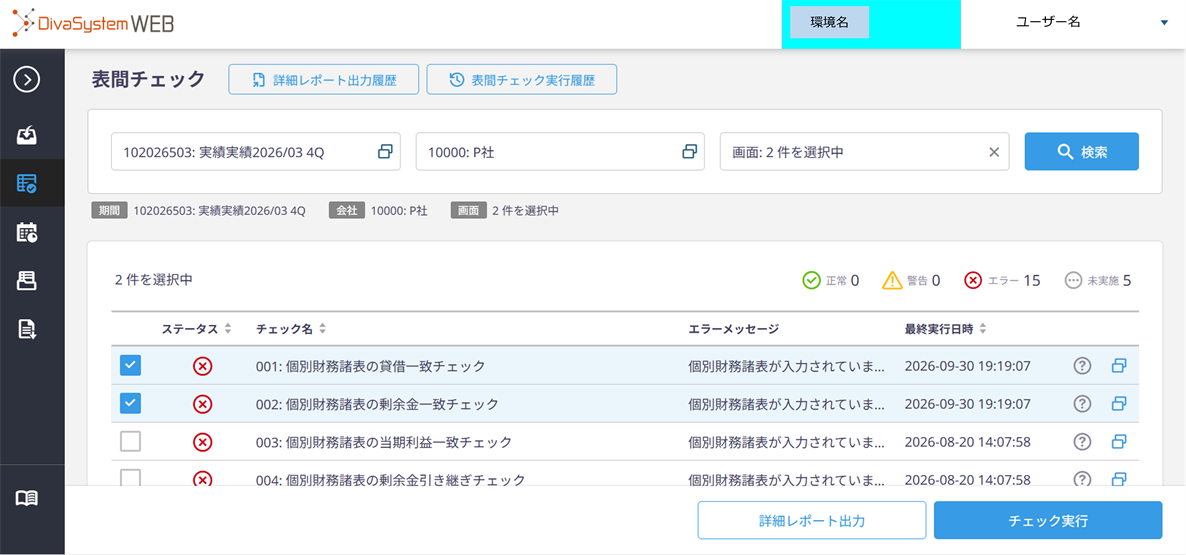Open the report export sidebar icon
The width and height of the screenshot is (1186, 555).
pyautogui.click(x=27, y=329)
